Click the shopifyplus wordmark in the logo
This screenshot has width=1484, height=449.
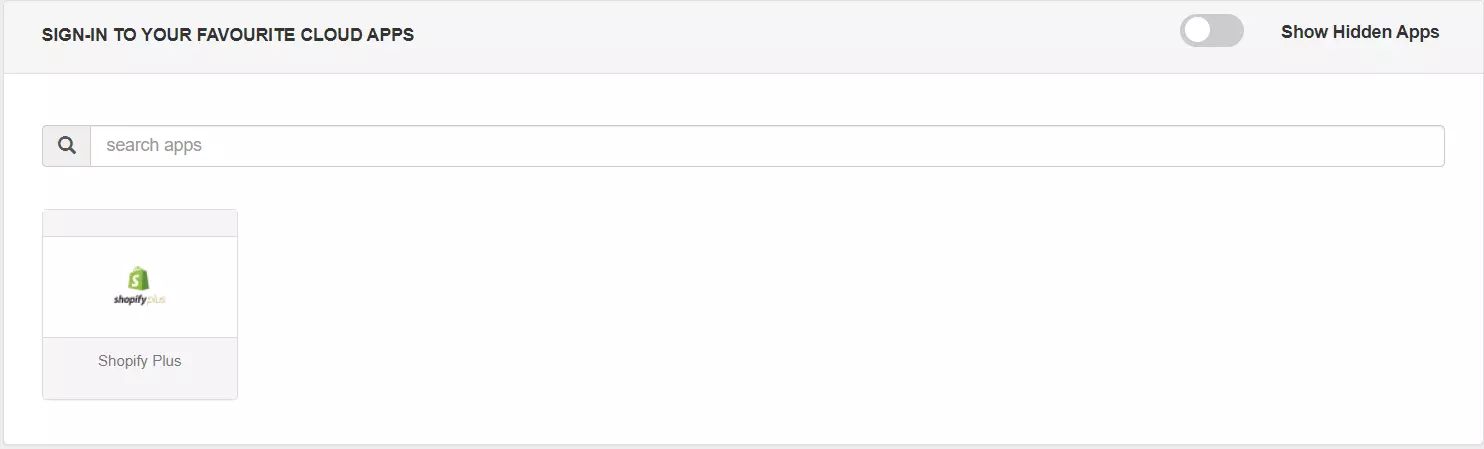(139, 299)
